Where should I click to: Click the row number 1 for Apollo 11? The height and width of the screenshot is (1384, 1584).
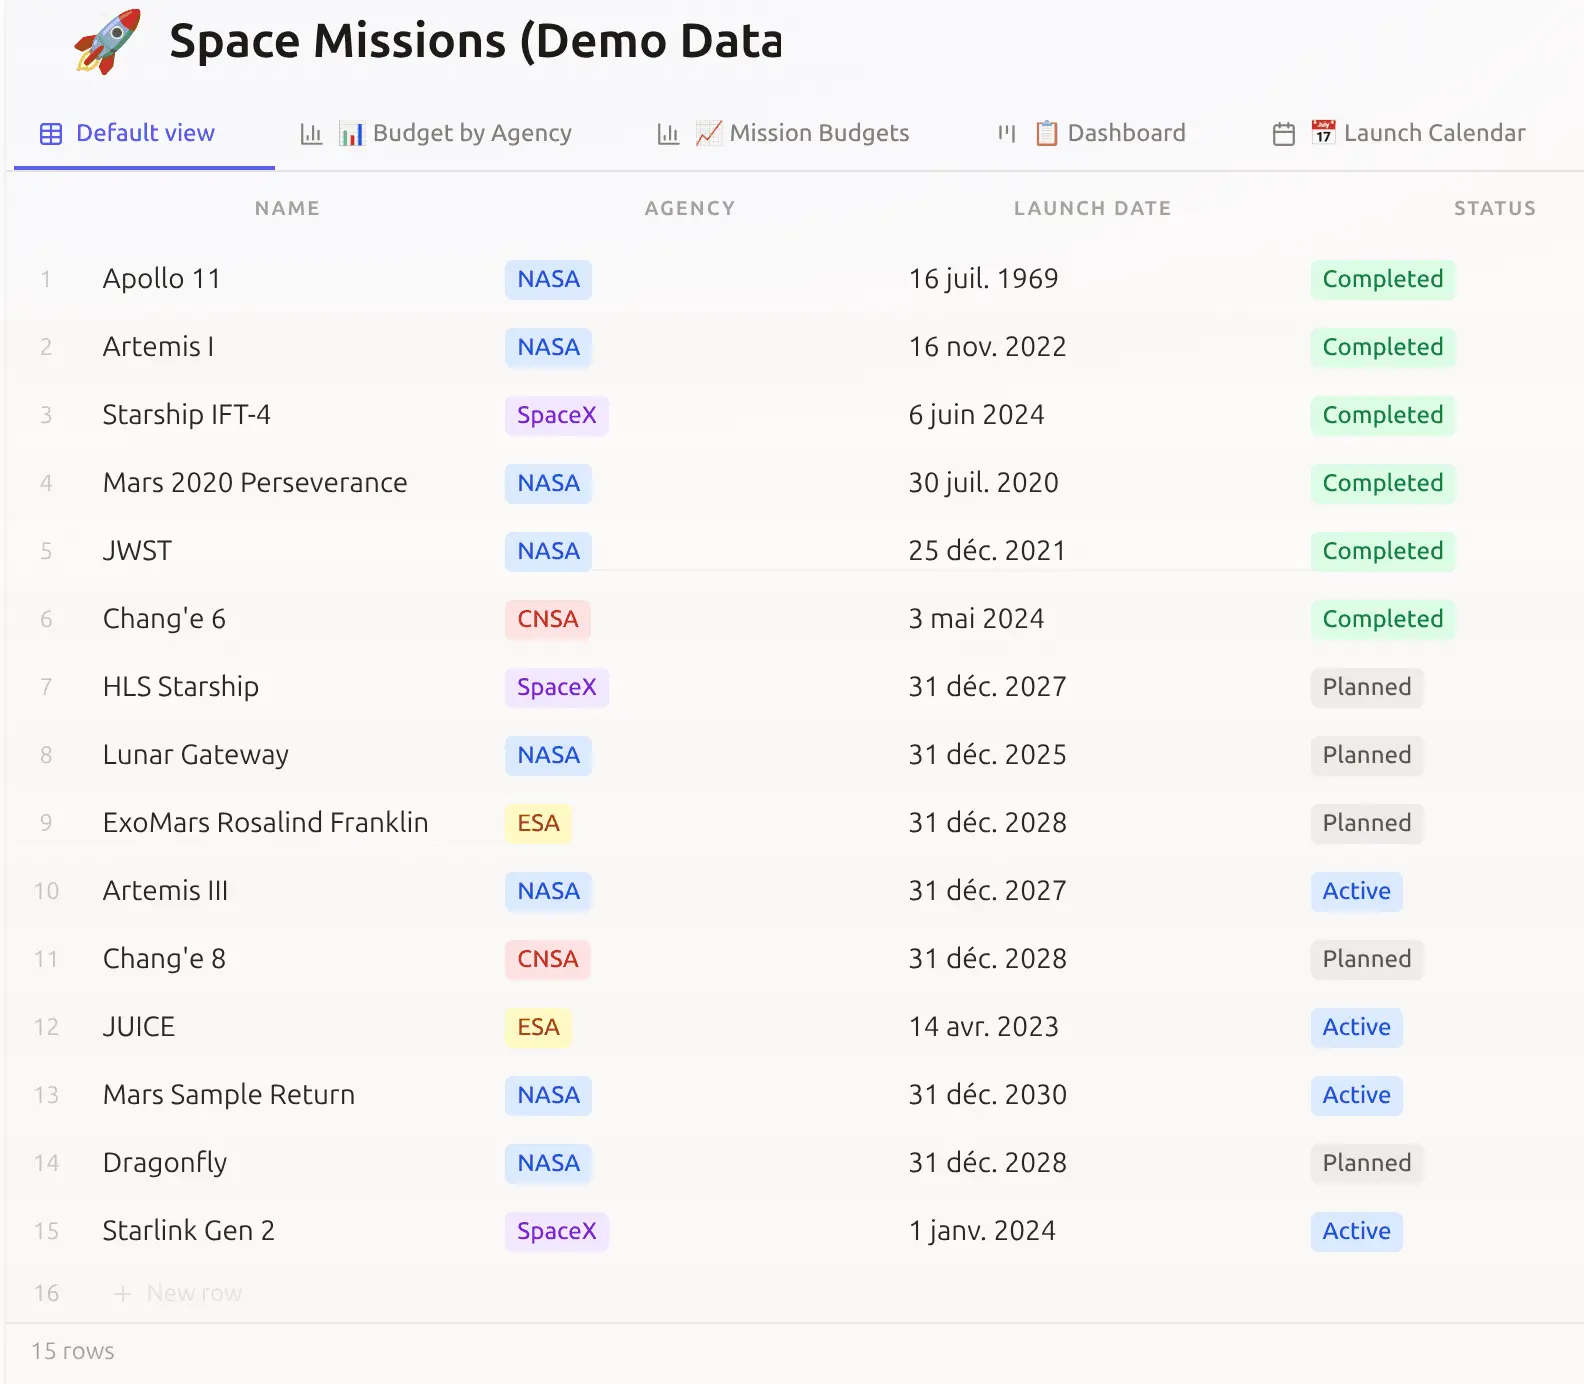tap(46, 279)
